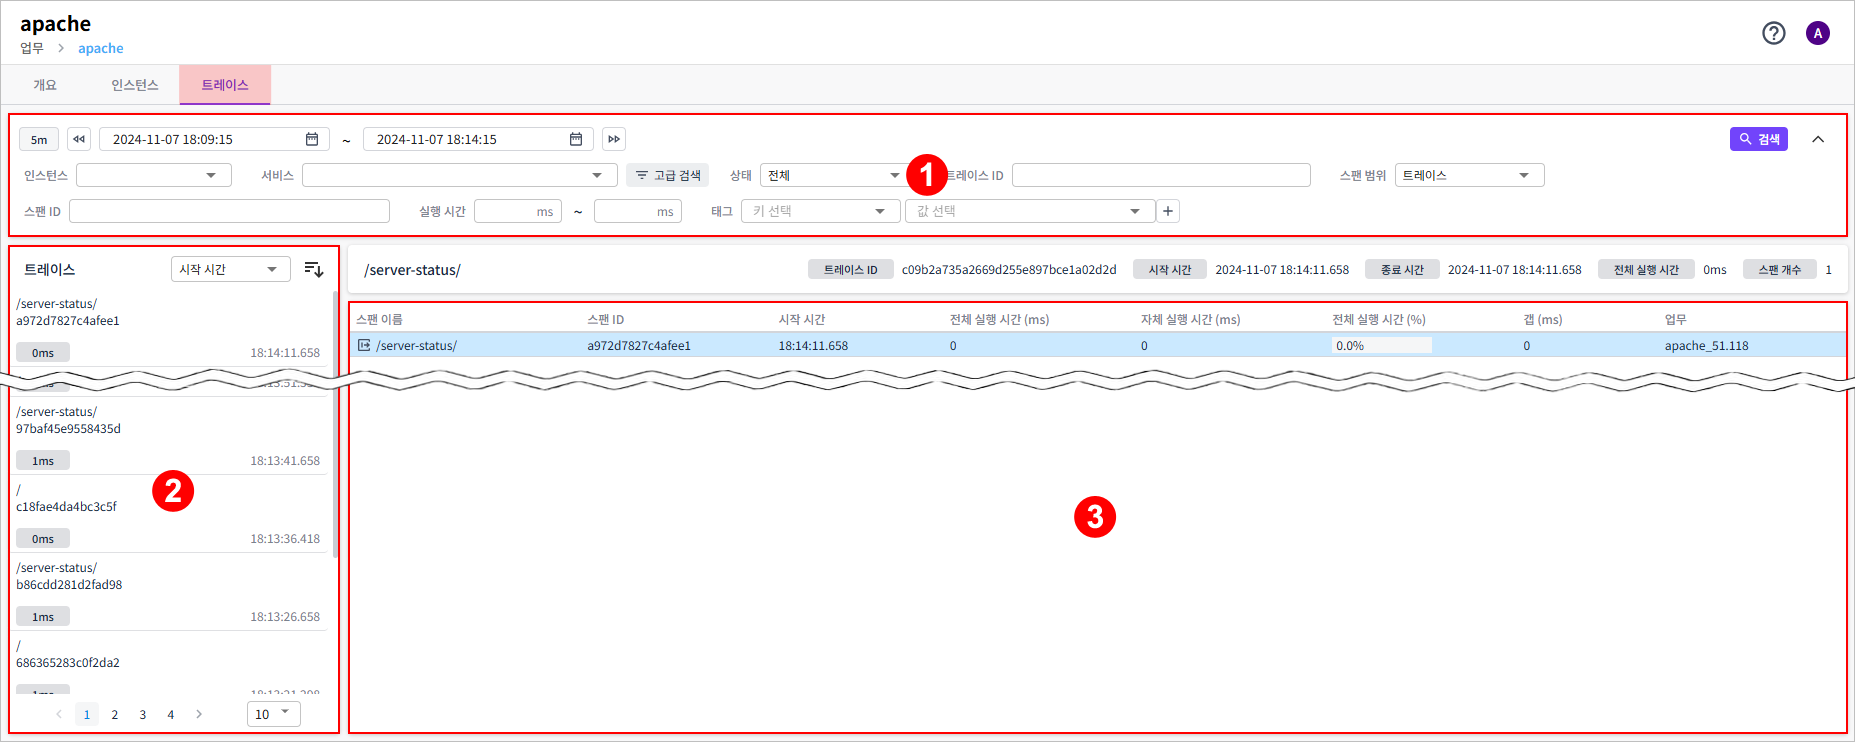Click the 트레이스 ID input field
The image size is (1855, 742).
1161,175
